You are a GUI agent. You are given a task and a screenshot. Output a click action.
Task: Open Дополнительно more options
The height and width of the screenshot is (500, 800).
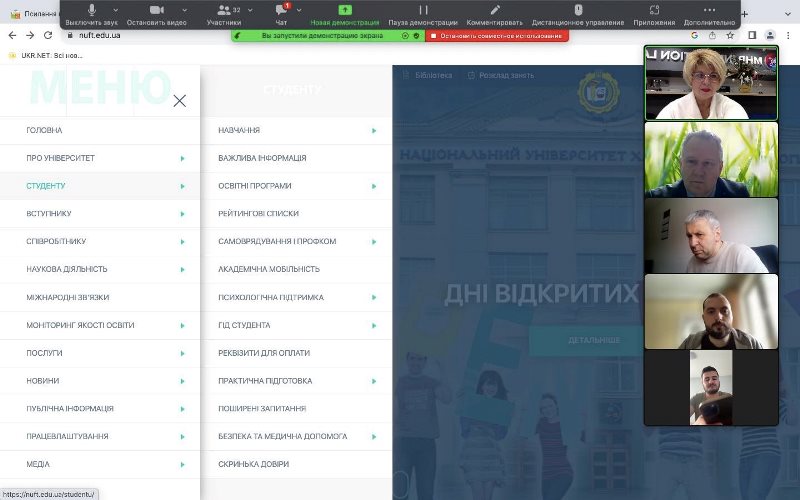[710, 11]
